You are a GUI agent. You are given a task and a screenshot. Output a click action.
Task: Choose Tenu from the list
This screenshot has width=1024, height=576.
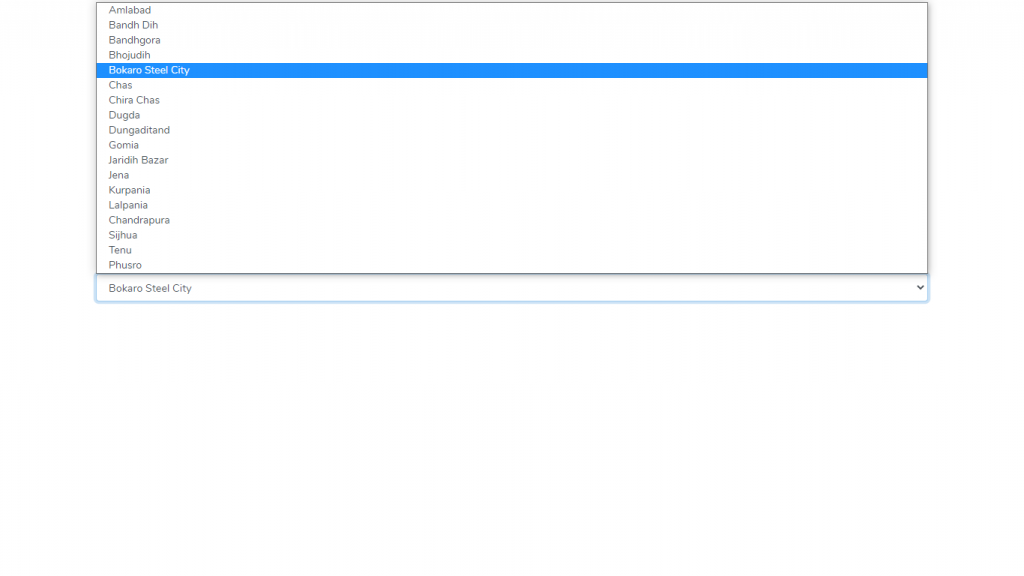pos(120,250)
